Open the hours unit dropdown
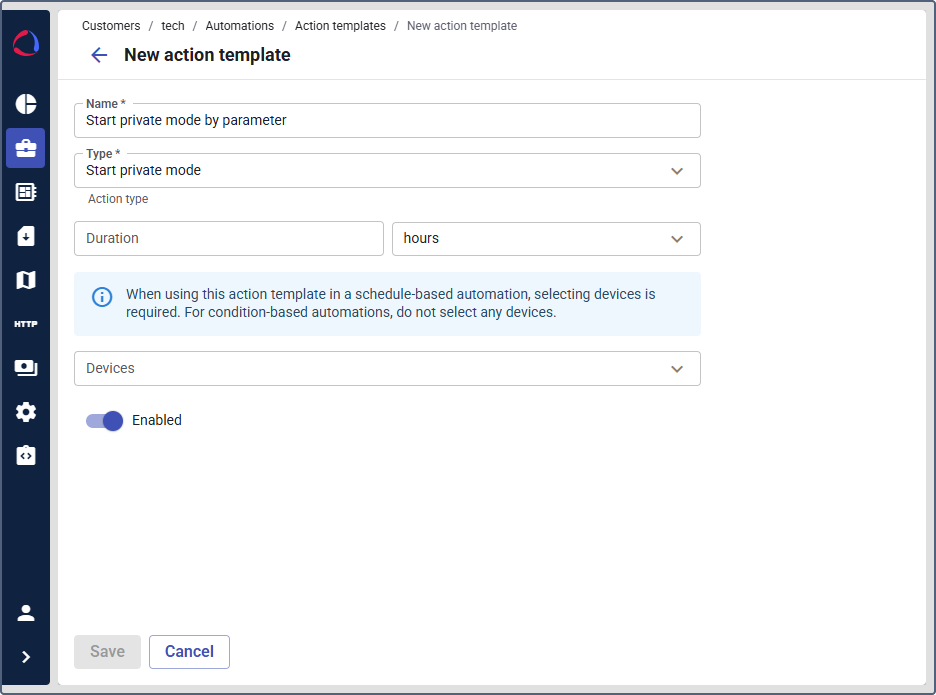The height and width of the screenshot is (695, 936). (x=677, y=239)
